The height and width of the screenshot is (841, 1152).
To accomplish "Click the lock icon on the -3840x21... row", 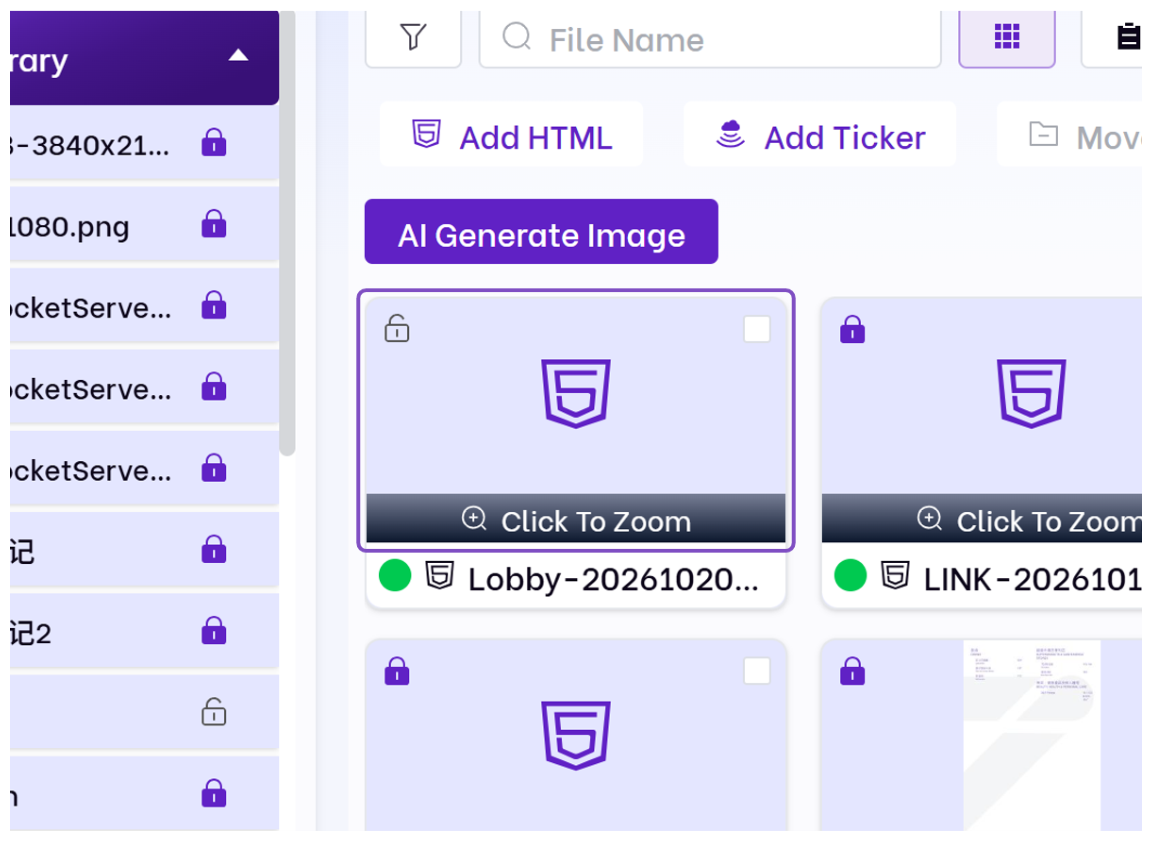I will (214, 142).
